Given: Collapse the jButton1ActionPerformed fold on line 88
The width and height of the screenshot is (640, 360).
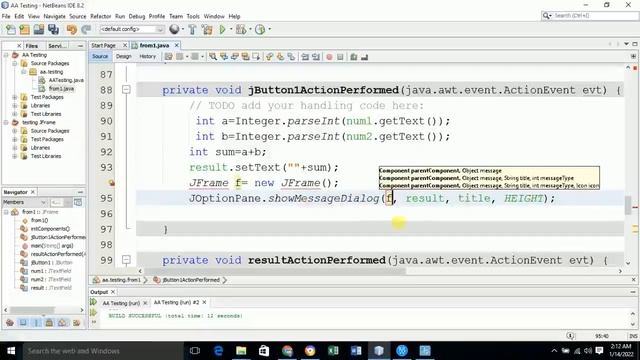Looking at the screenshot, I should pos(126,89).
